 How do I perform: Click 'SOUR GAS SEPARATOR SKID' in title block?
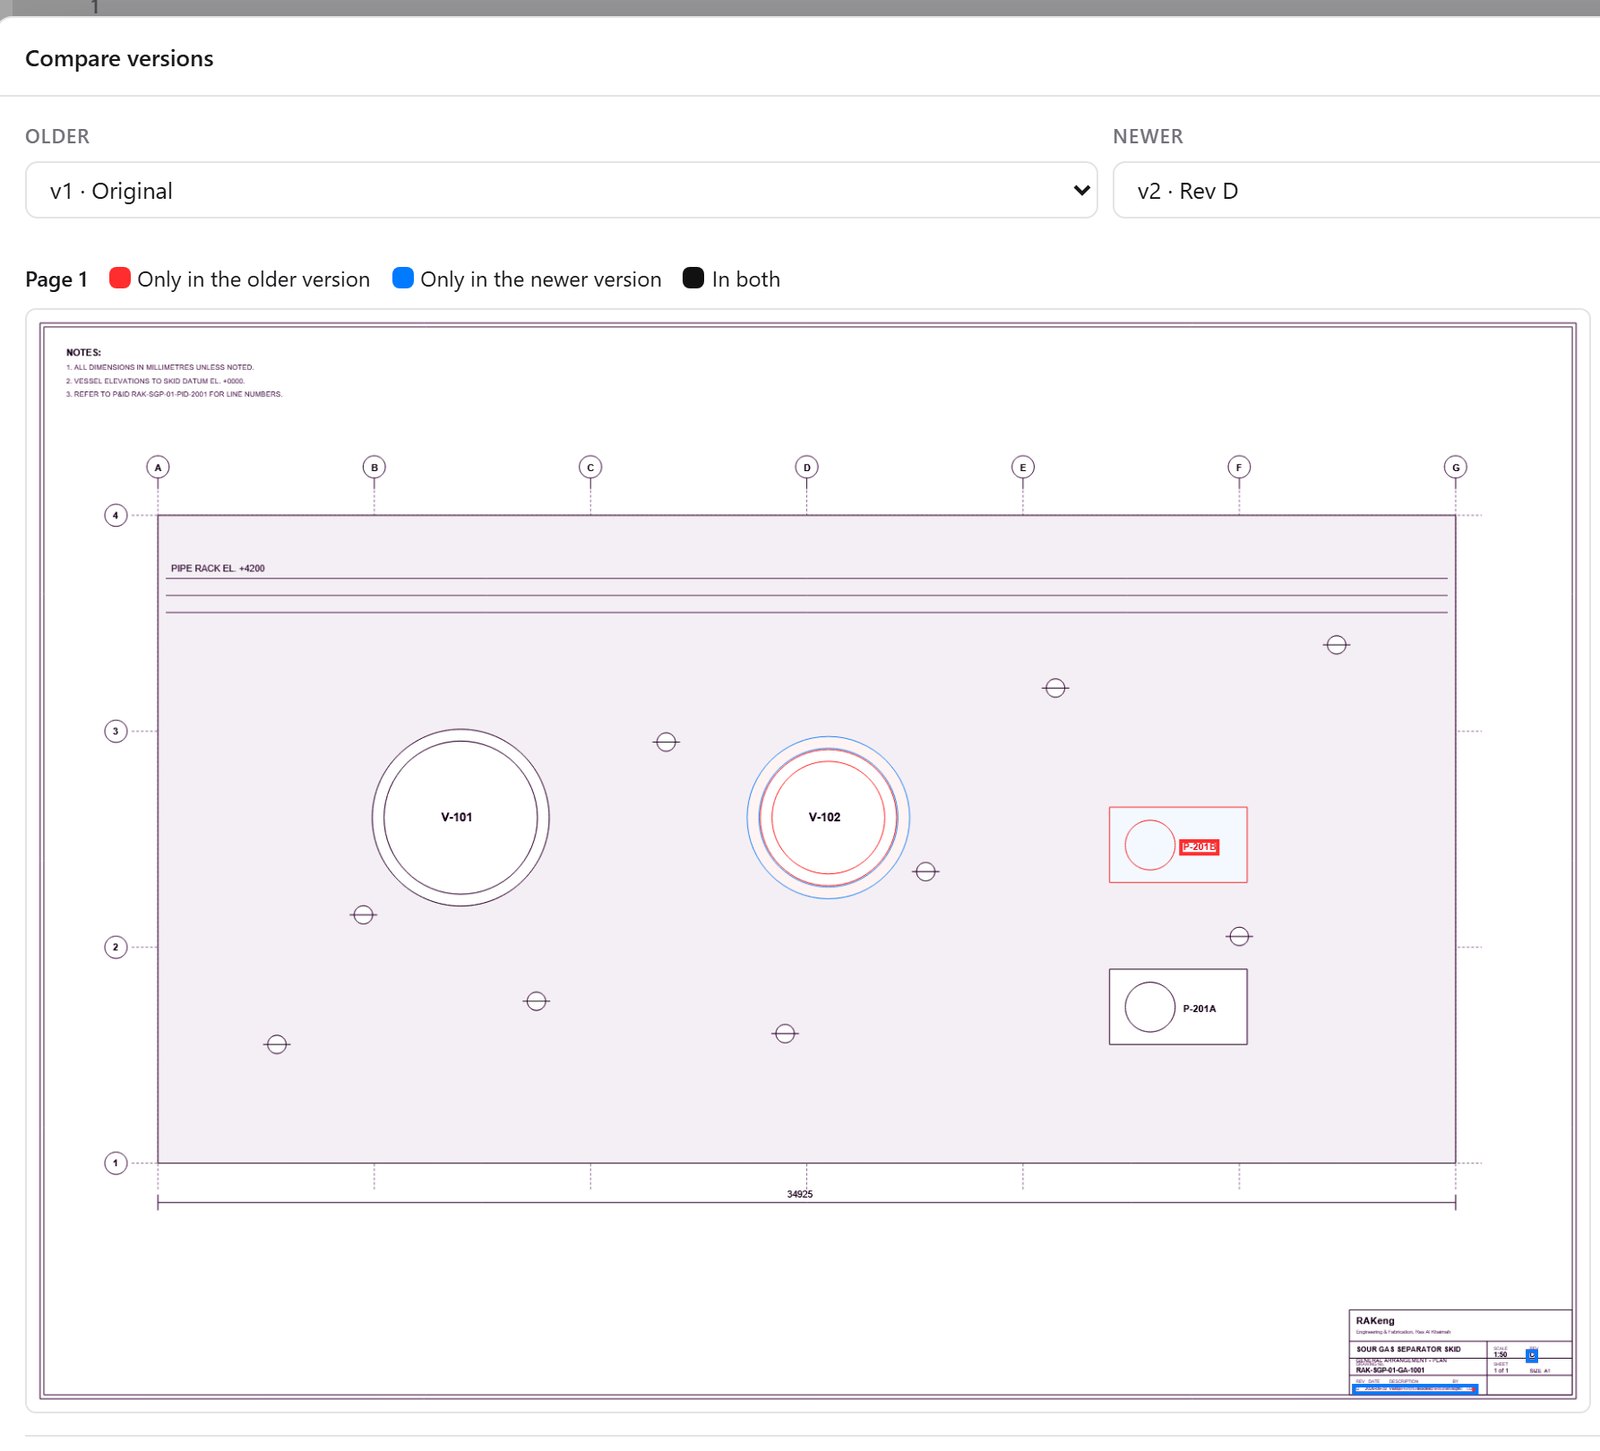click(x=1408, y=1349)
